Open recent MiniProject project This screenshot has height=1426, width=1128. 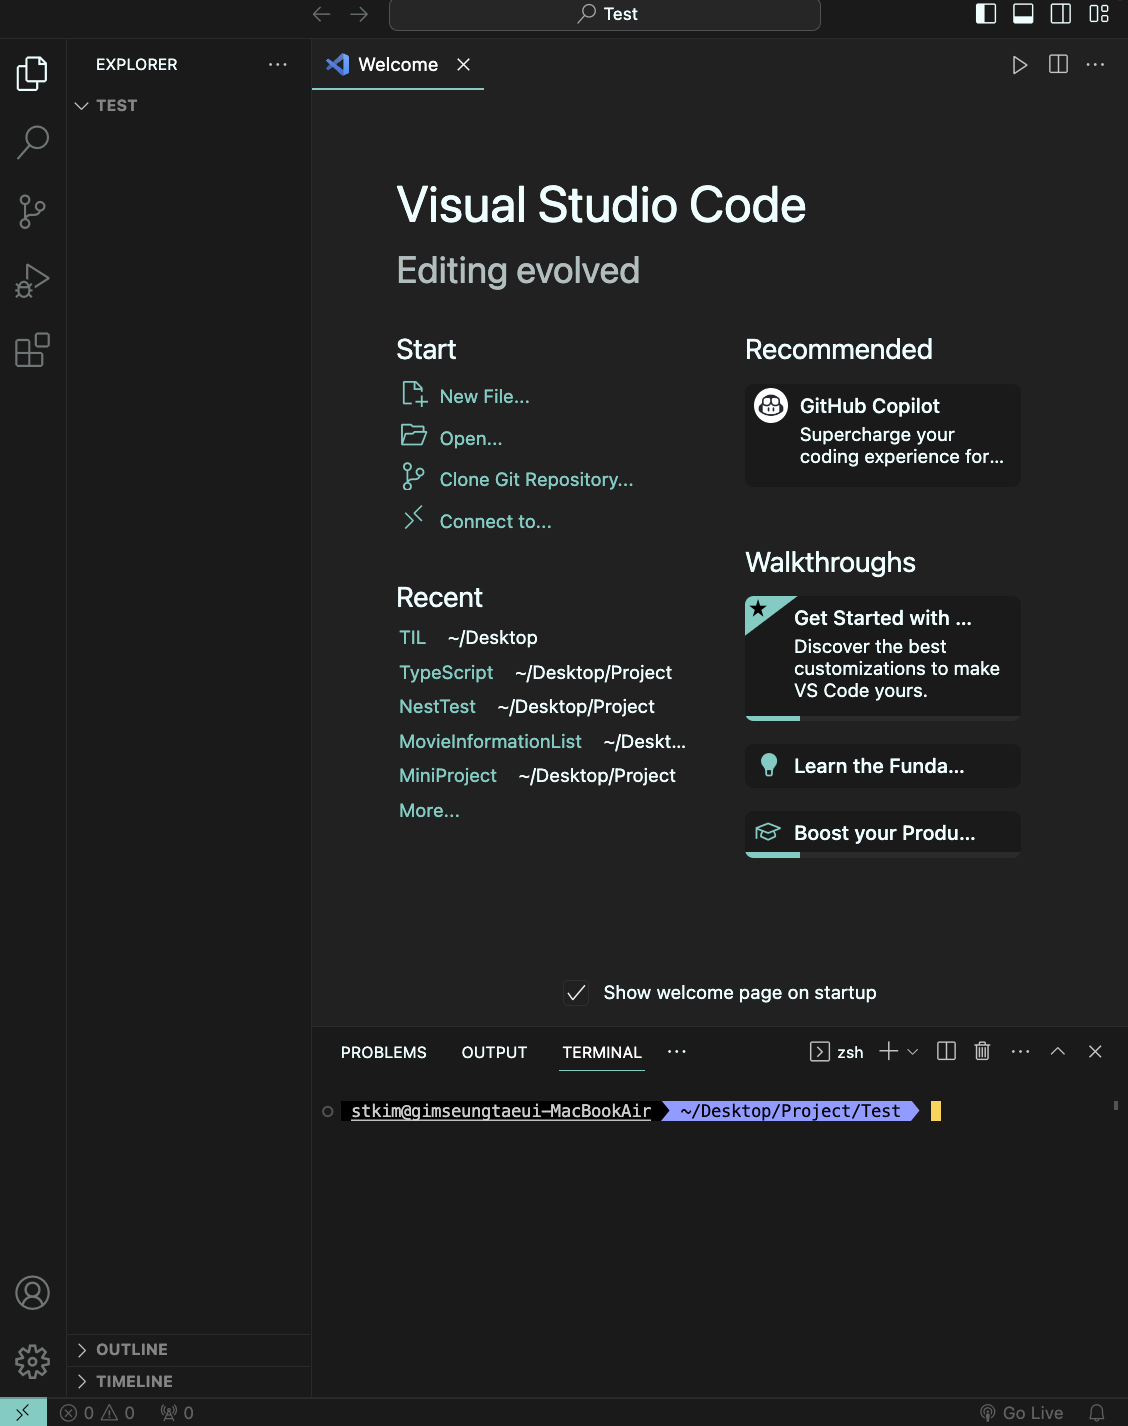click(448, 775)
